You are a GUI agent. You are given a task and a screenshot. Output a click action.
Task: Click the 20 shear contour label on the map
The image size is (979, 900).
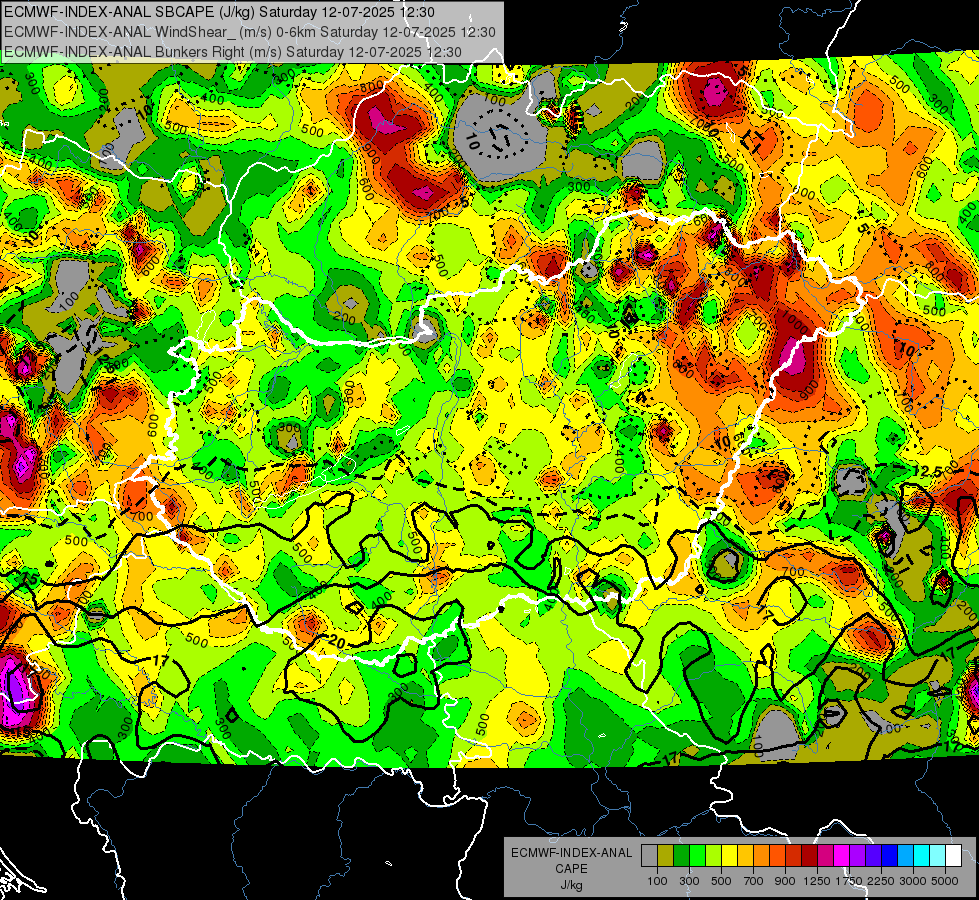(x=337, y=642)
